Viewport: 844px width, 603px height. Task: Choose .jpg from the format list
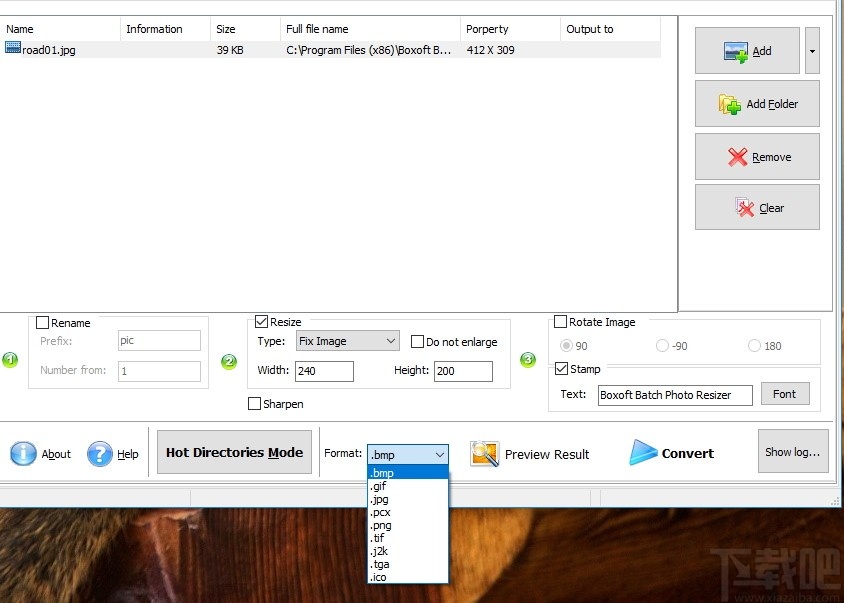coord(408,499)
